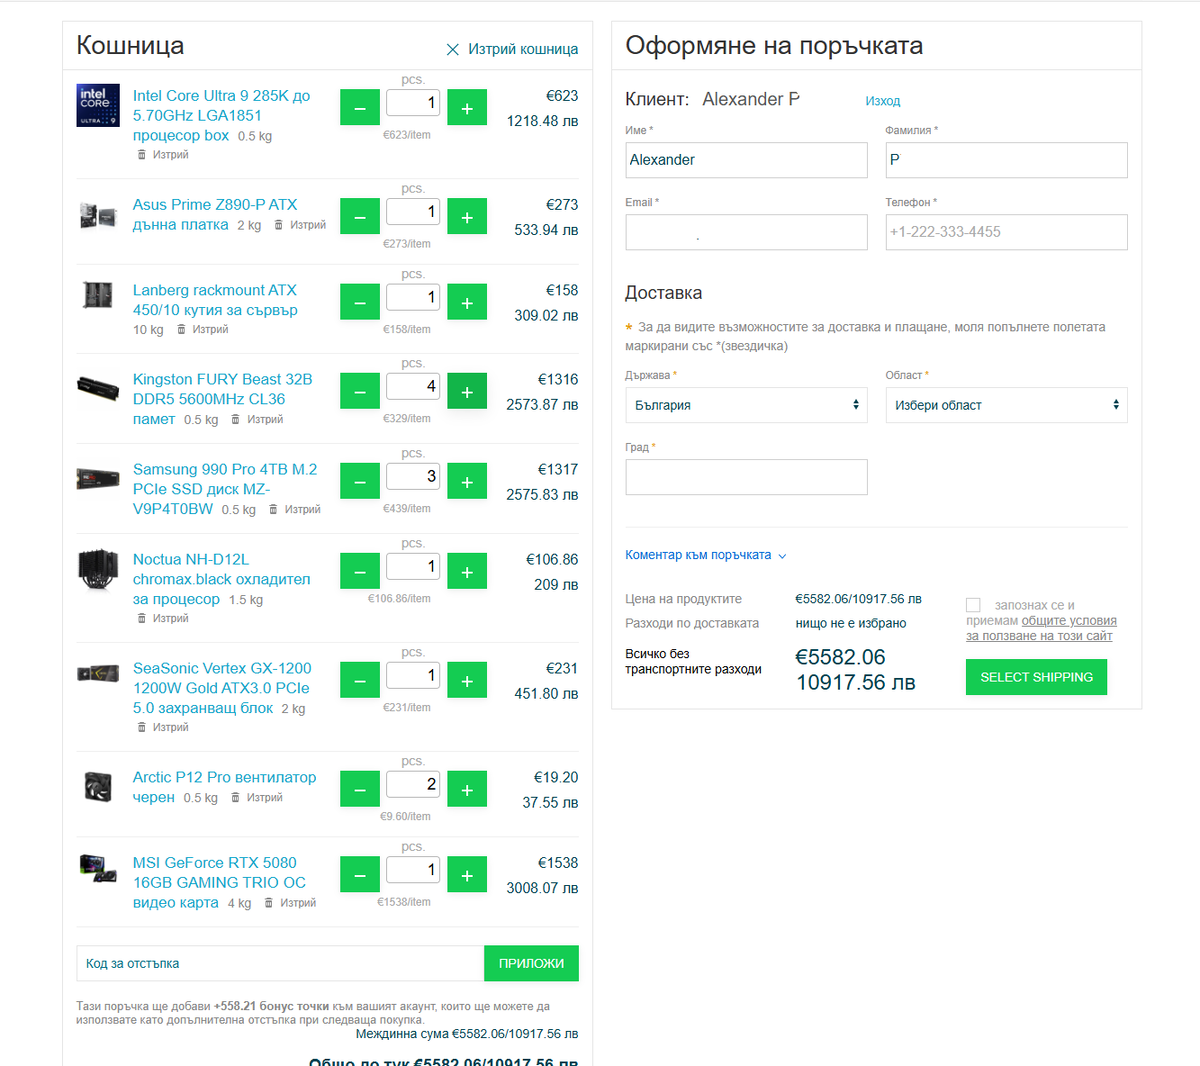
Task: Open Asus Prime Z890-P ATX product link
Action: 215,215
